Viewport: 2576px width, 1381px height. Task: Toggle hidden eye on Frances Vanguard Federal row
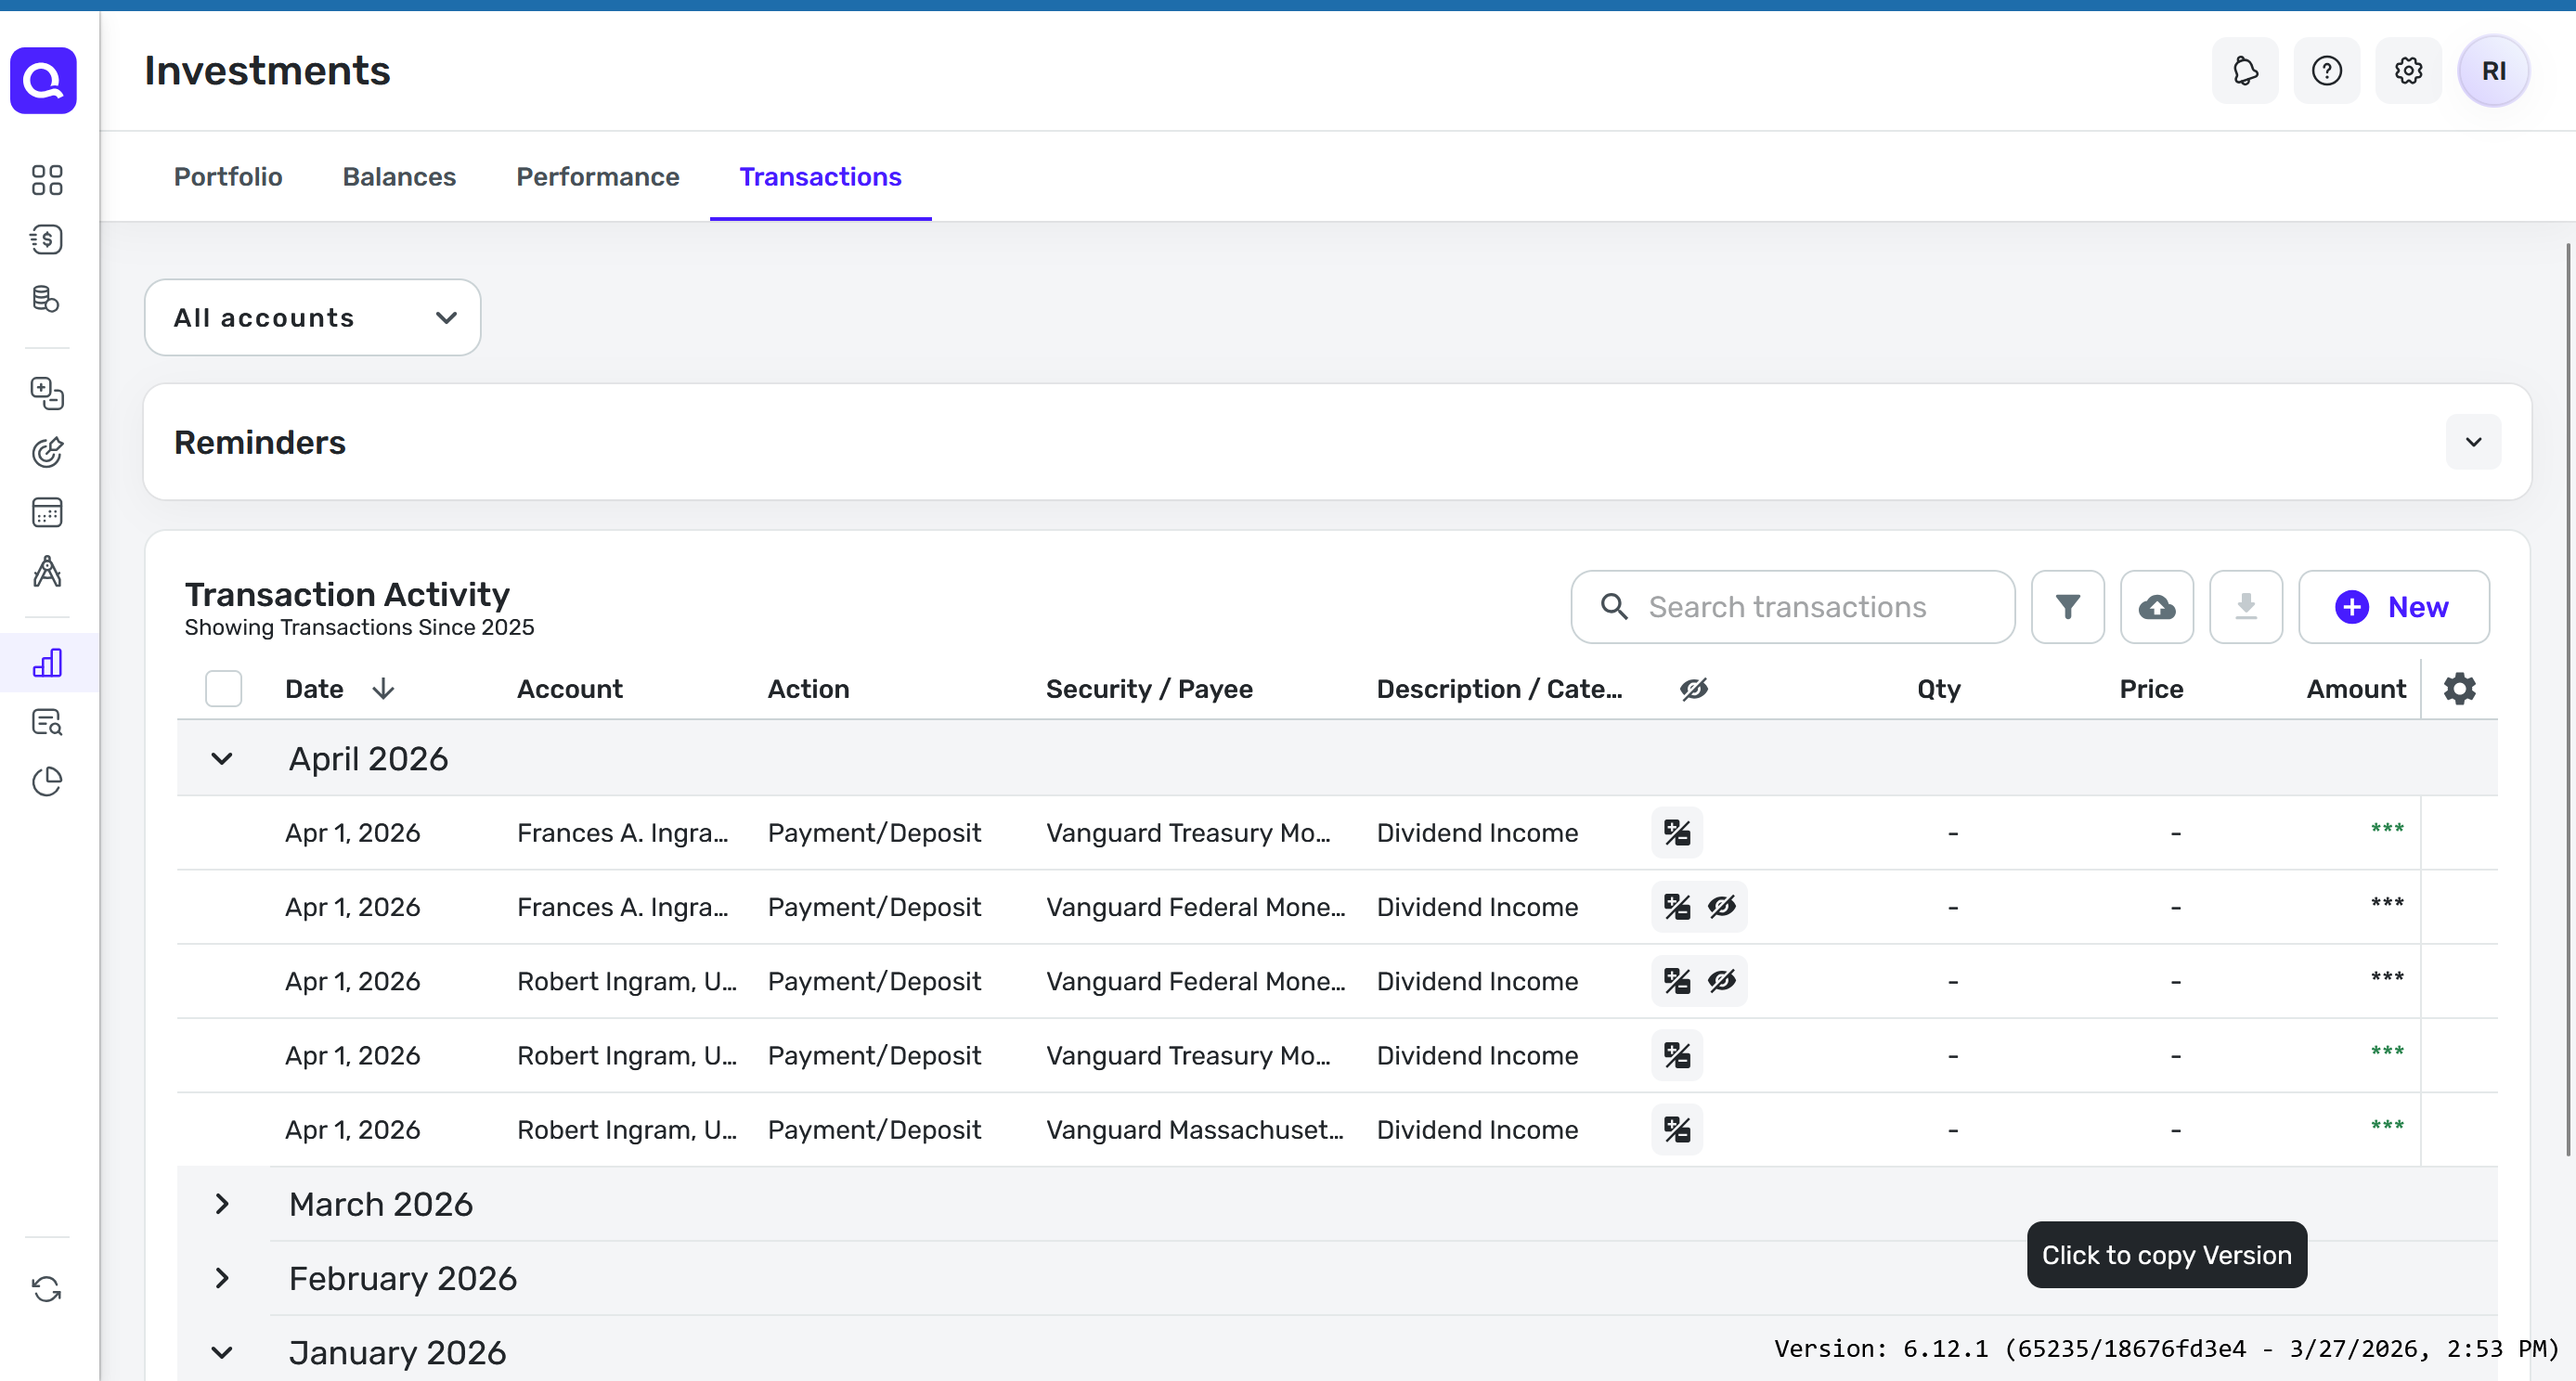pyautogui.click(x=1721, y=907)
